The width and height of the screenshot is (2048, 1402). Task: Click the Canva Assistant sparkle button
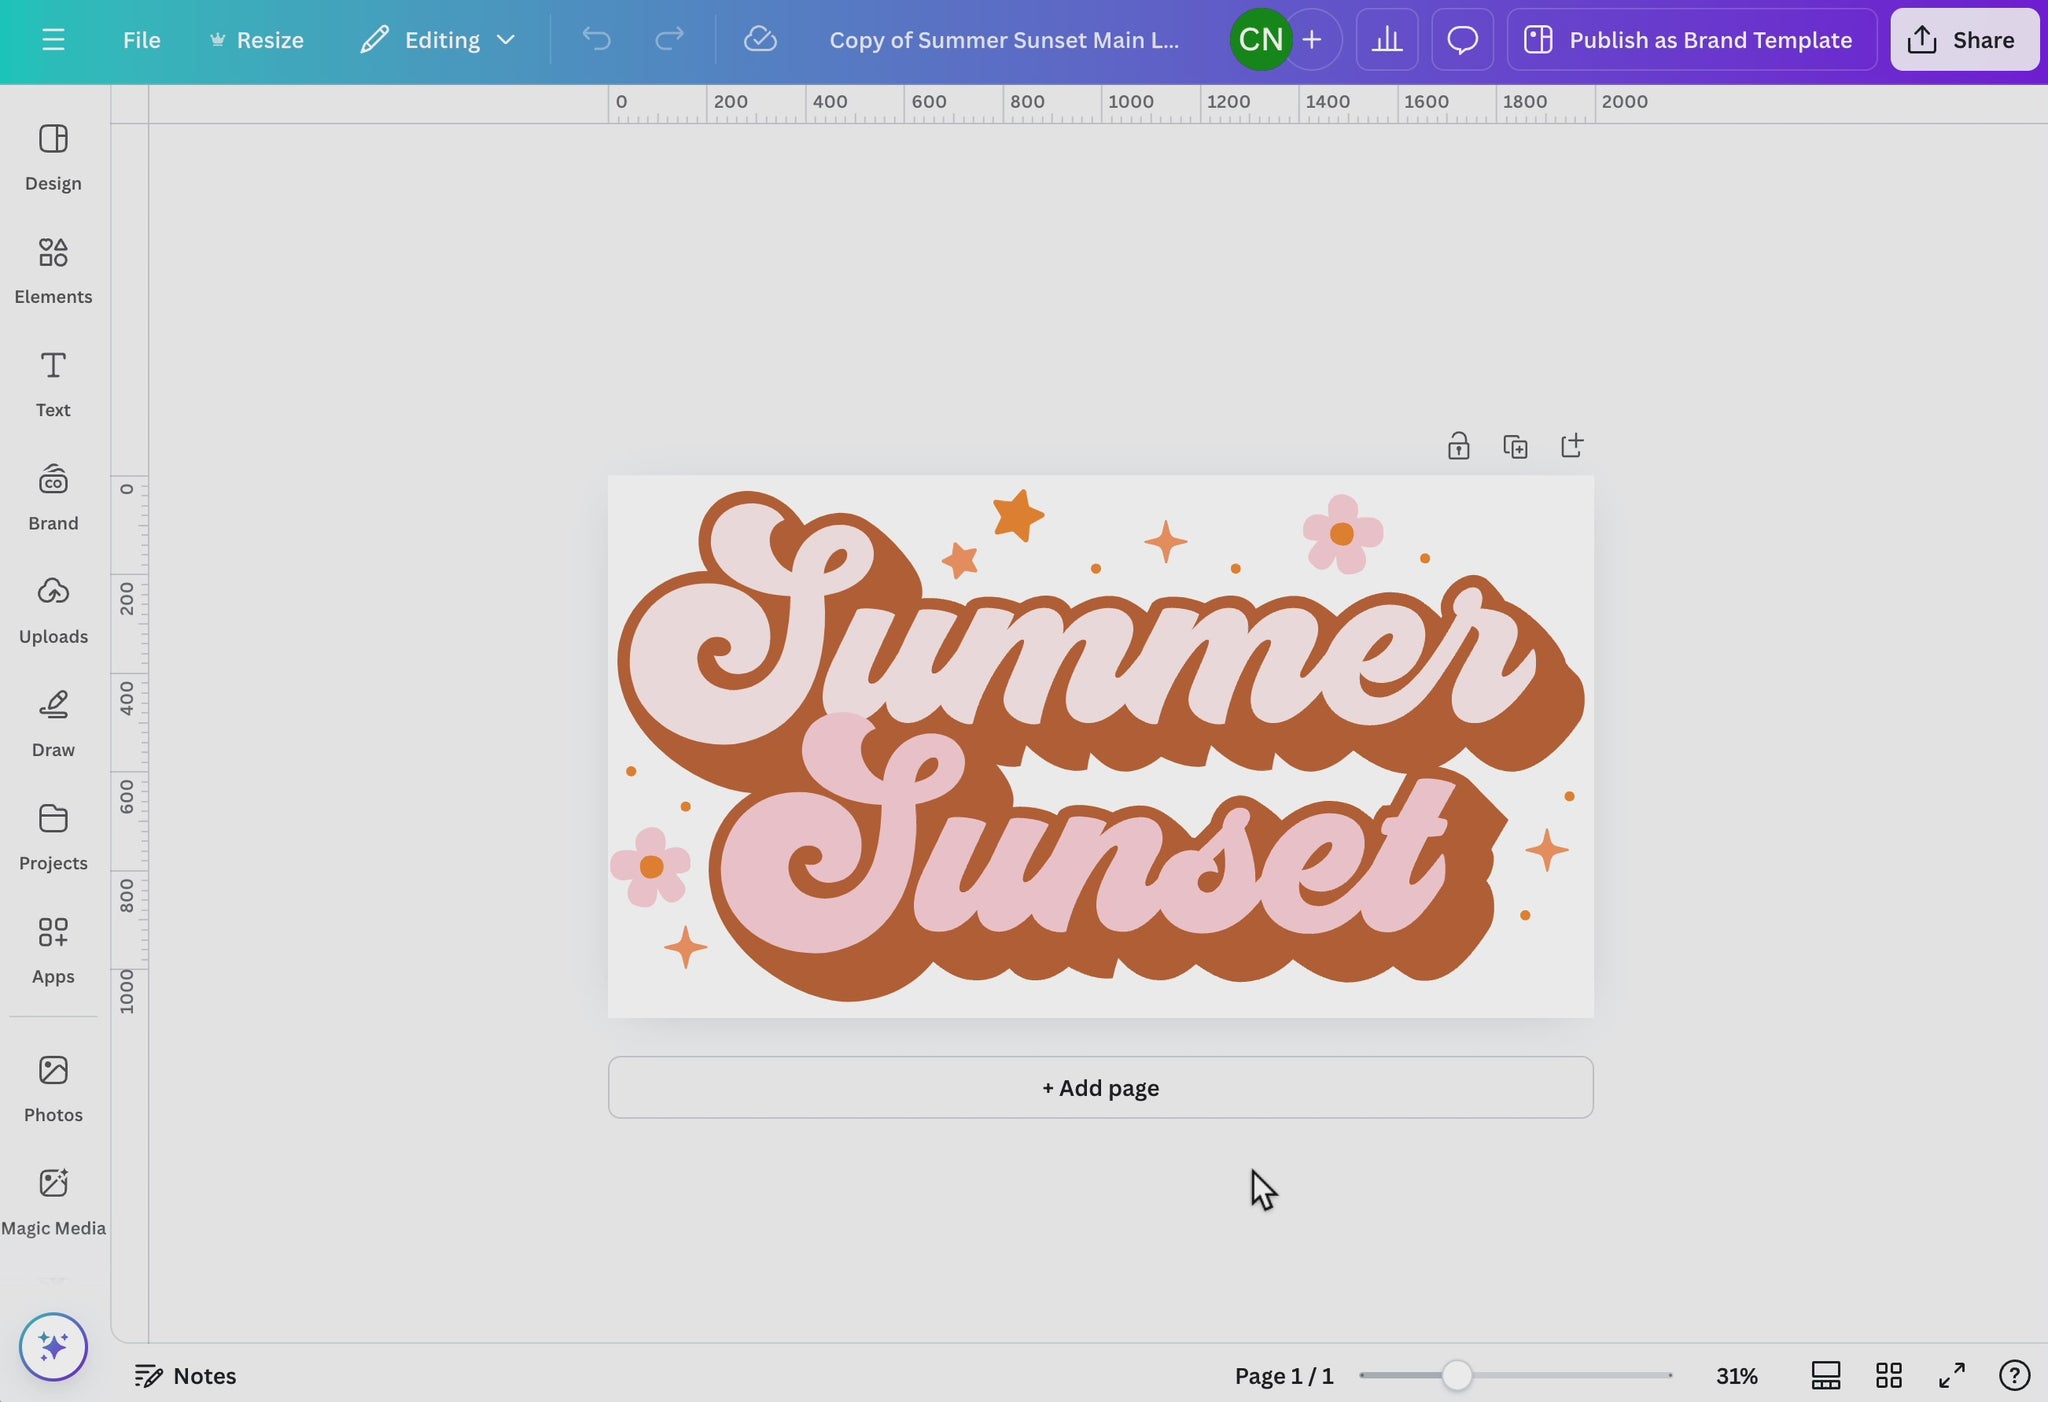pyautogui.click(x=53, y=1346)
